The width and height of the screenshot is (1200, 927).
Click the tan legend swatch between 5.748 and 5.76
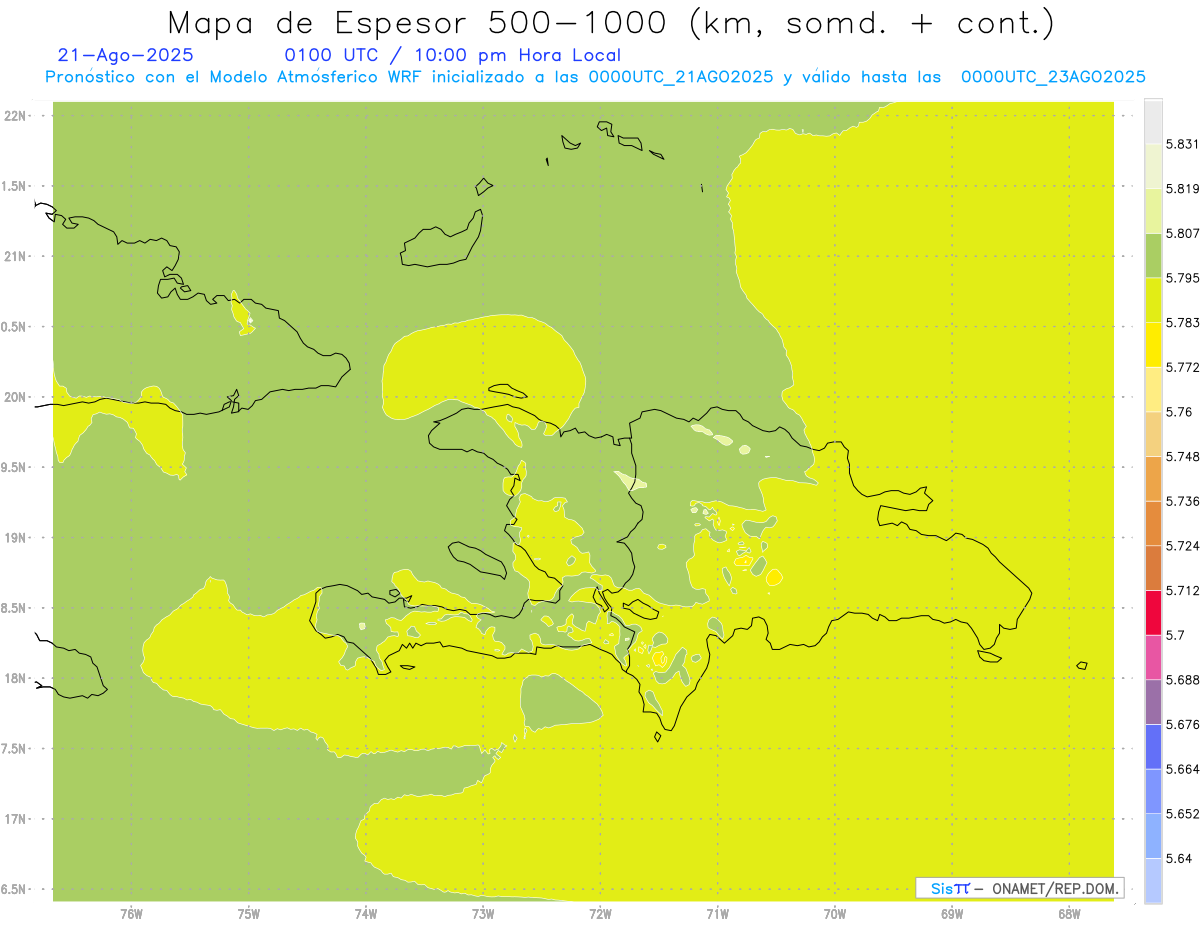pos(1153,434)
